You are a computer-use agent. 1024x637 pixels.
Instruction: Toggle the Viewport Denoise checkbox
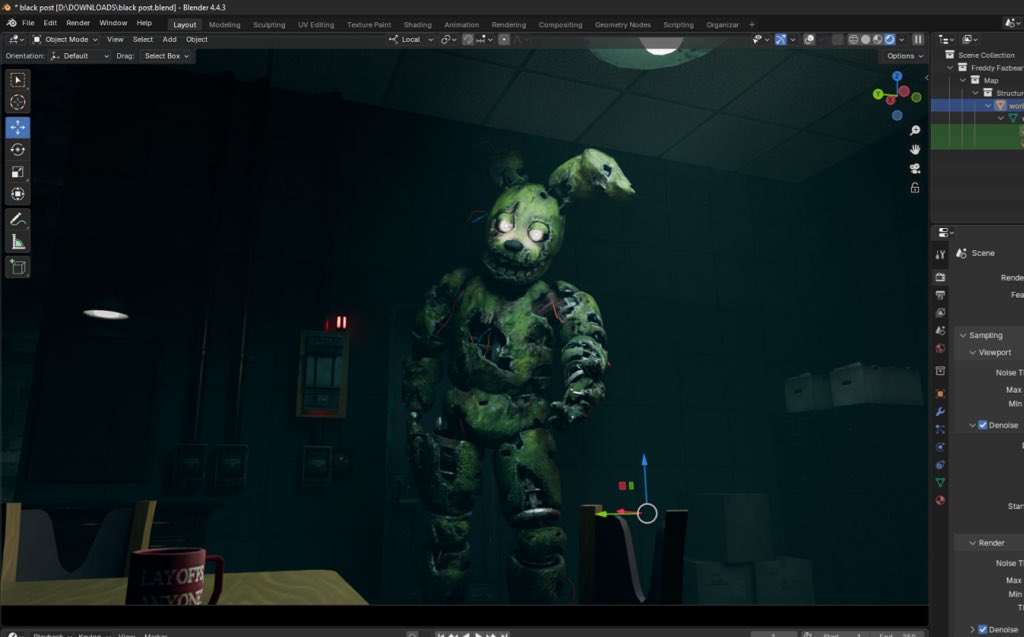982,425
